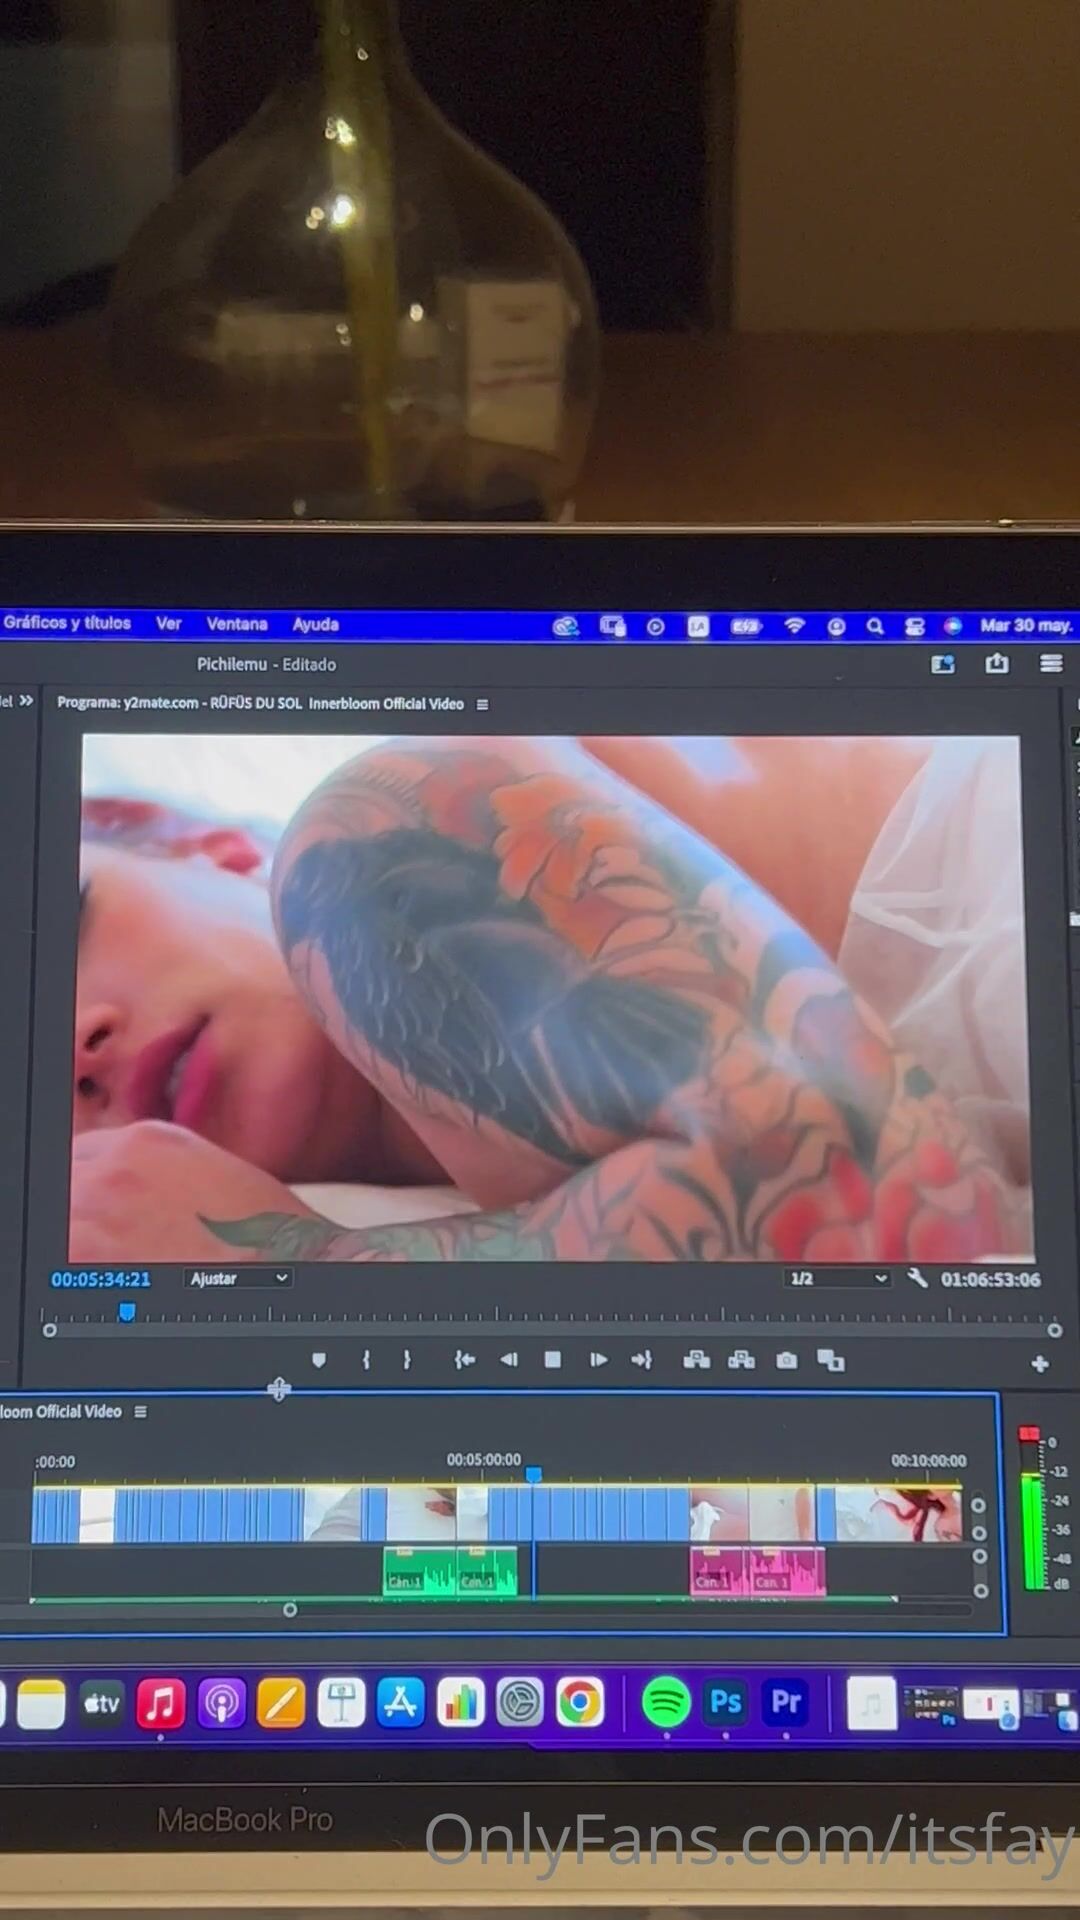Viewport: 1080px width, 1920px height.
Task: Open the 1/2 playback resolution dropdown
Action: 836,1278
